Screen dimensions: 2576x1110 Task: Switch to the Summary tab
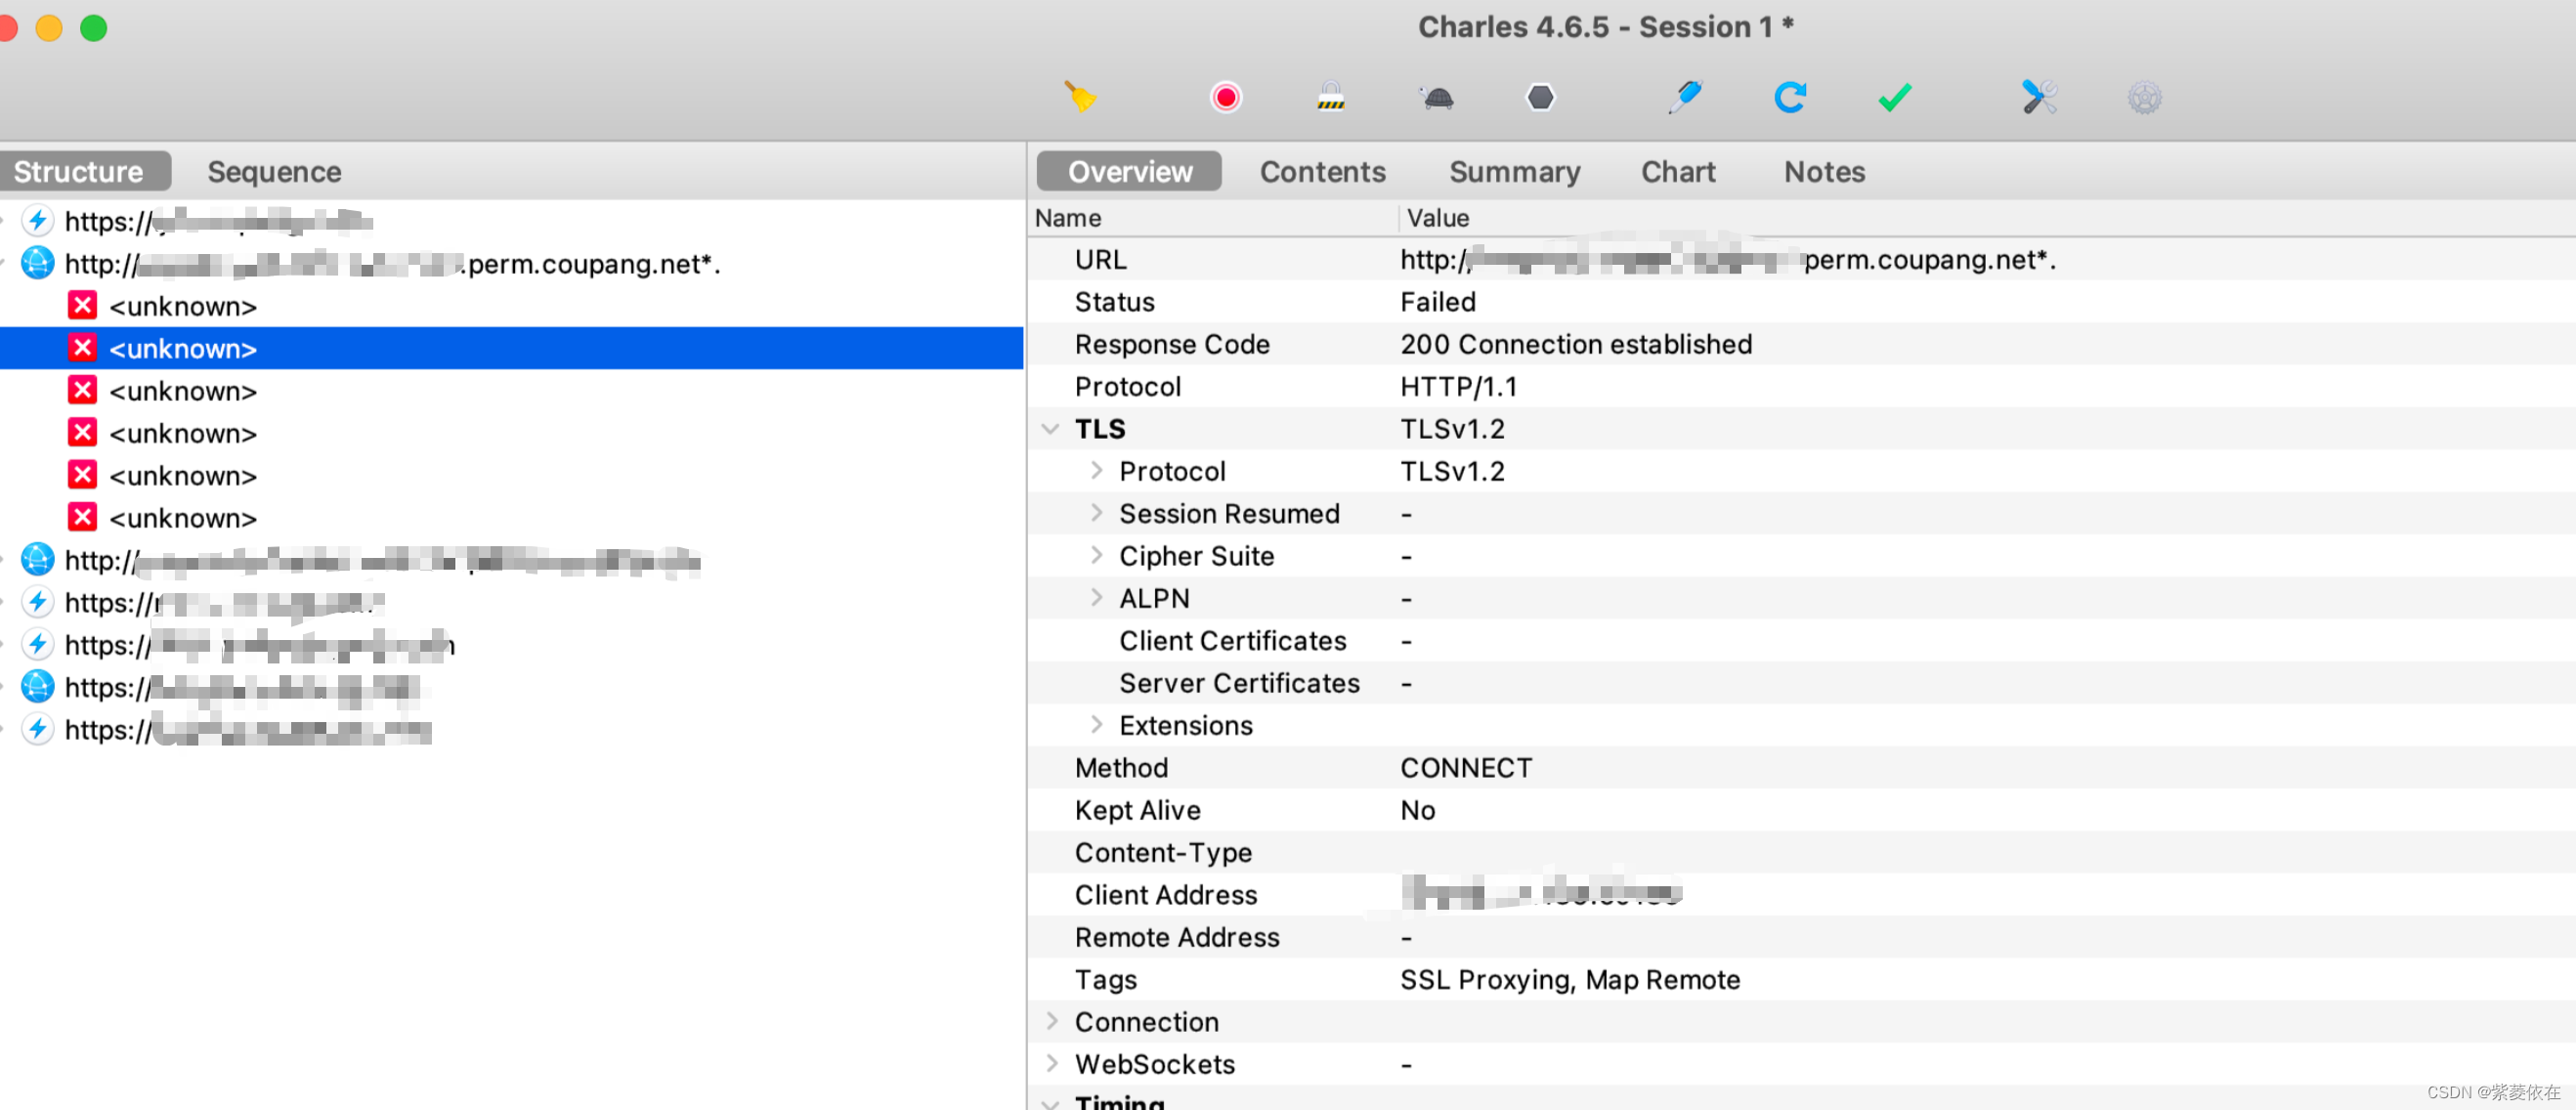(x=1514, y=171)
